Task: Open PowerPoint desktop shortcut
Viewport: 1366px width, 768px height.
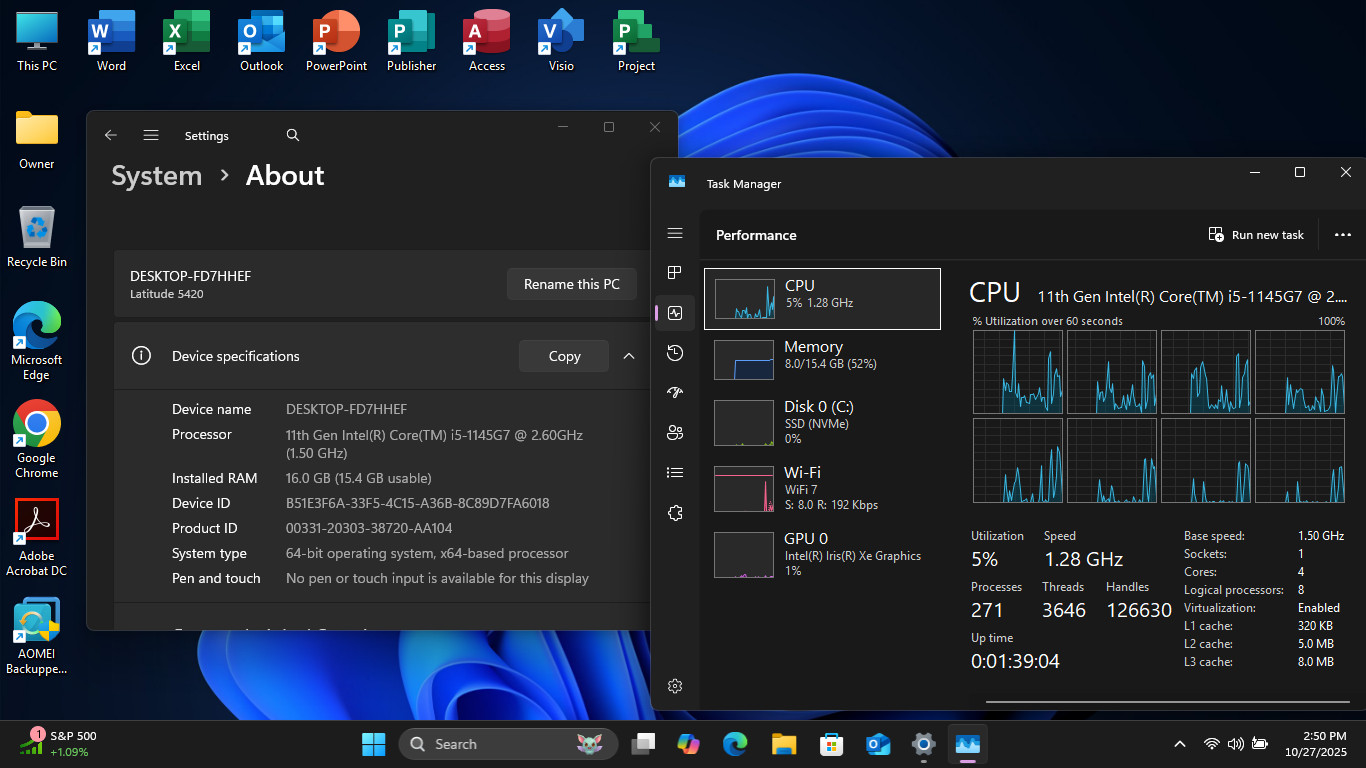Action: tap(336, 41)
